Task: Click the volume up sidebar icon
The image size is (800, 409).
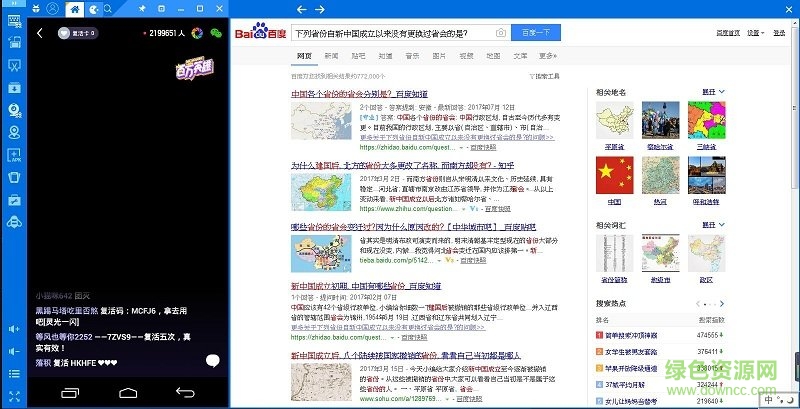Action: [x=15, y=329]
